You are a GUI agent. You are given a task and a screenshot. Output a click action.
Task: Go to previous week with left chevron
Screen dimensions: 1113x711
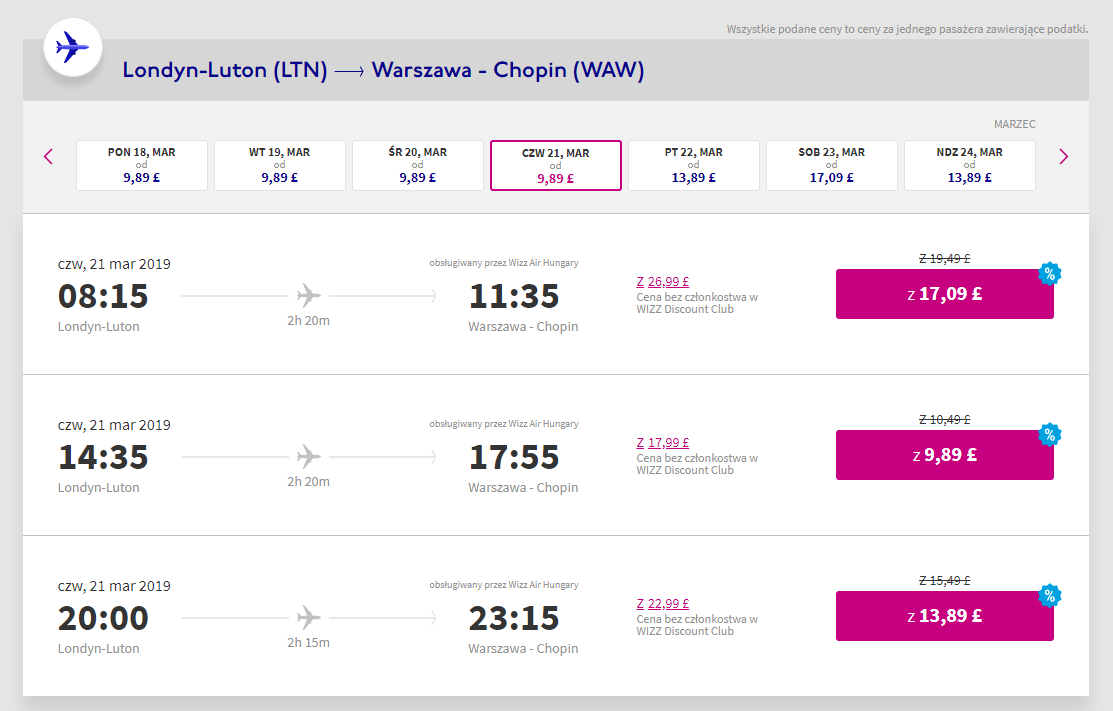(48, 157)
